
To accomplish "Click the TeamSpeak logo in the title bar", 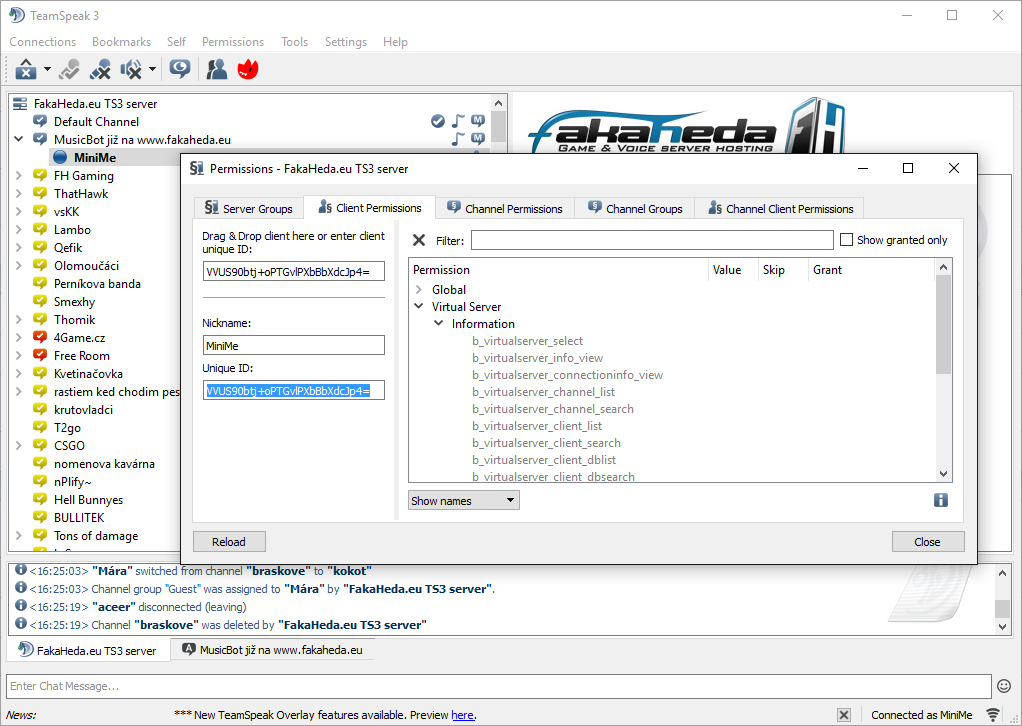I will coord(17,15).
